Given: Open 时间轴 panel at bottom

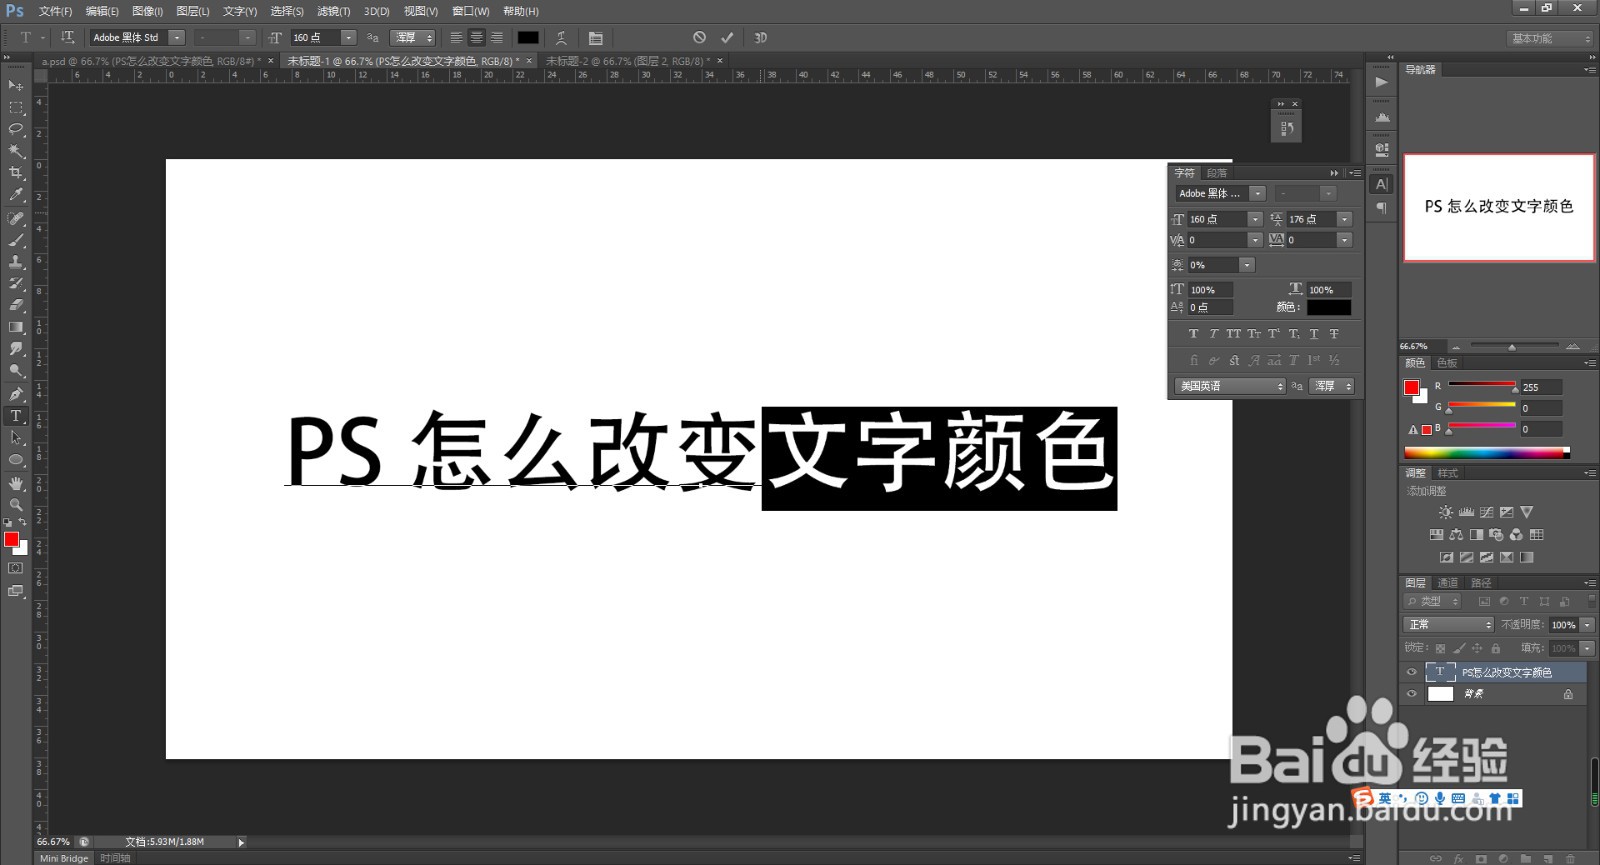Looking at the screenshot, I should point(115,858).
